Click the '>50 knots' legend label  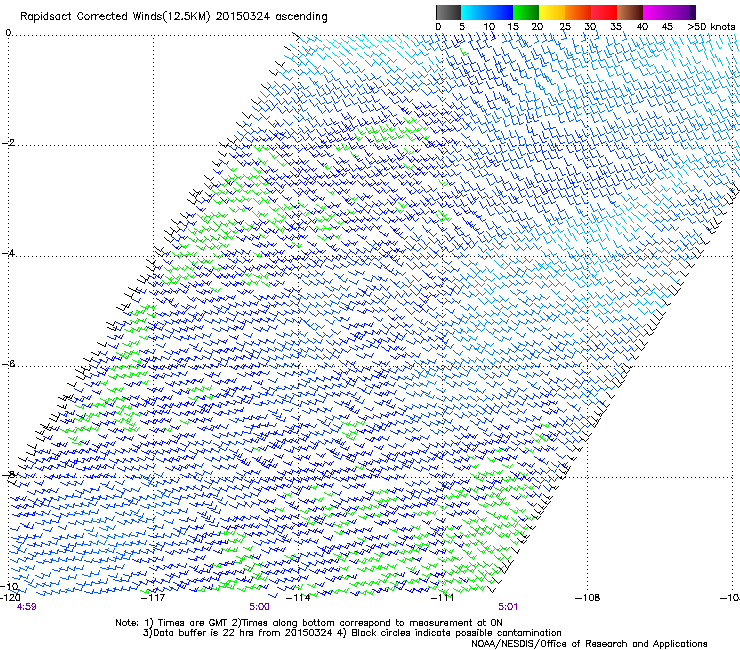click(711, 27)
